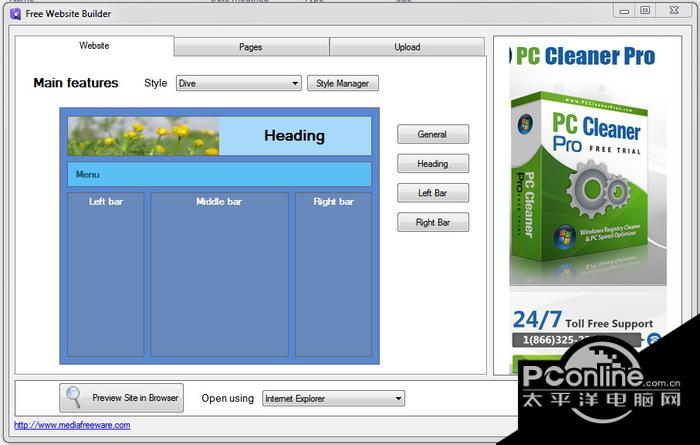Click Preview Site in Browser button
The image size is (700, 445).
[121, 398]
